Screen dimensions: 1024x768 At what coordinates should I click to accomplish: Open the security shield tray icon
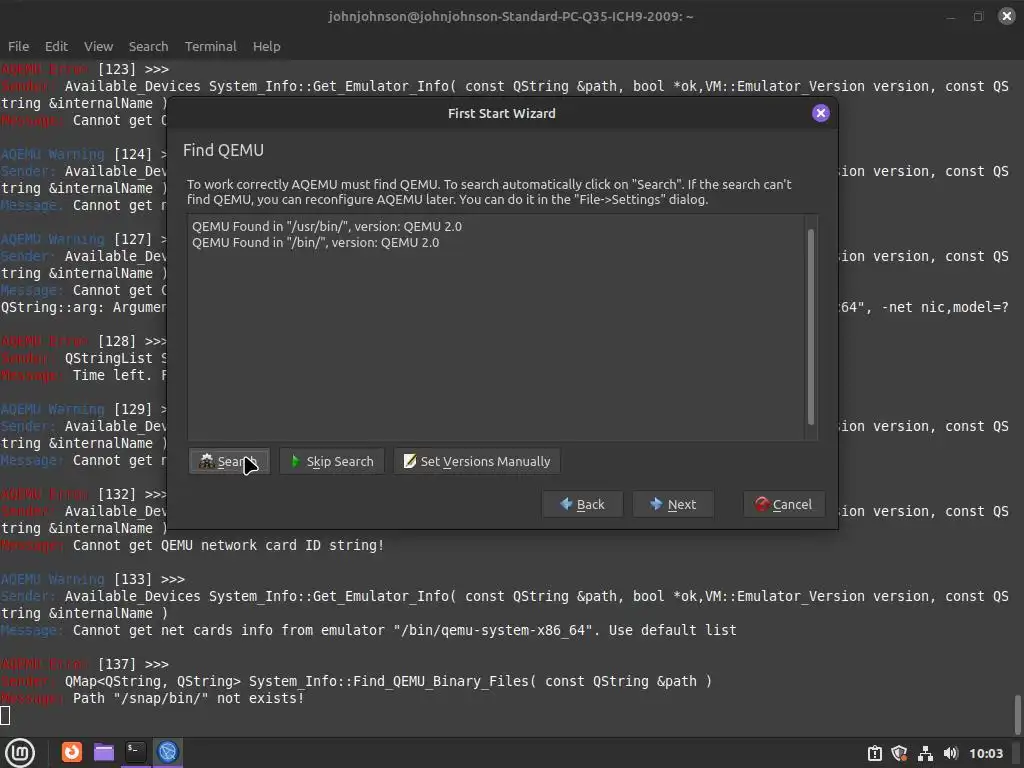point(900,754)
